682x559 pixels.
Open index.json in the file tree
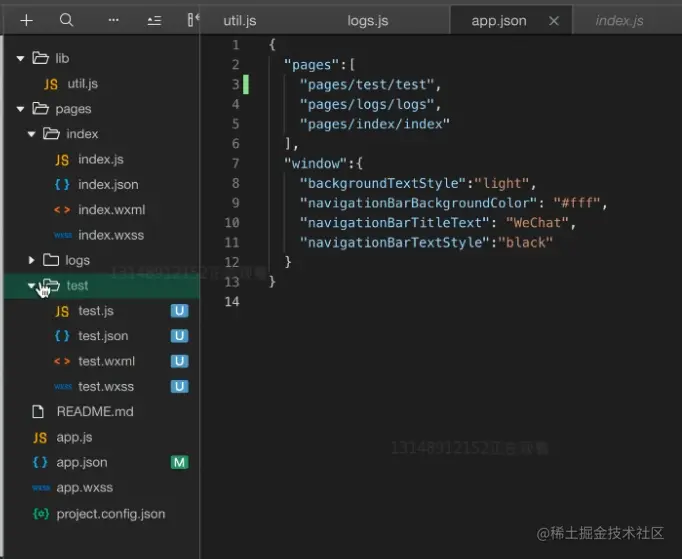tap(108, 184)
